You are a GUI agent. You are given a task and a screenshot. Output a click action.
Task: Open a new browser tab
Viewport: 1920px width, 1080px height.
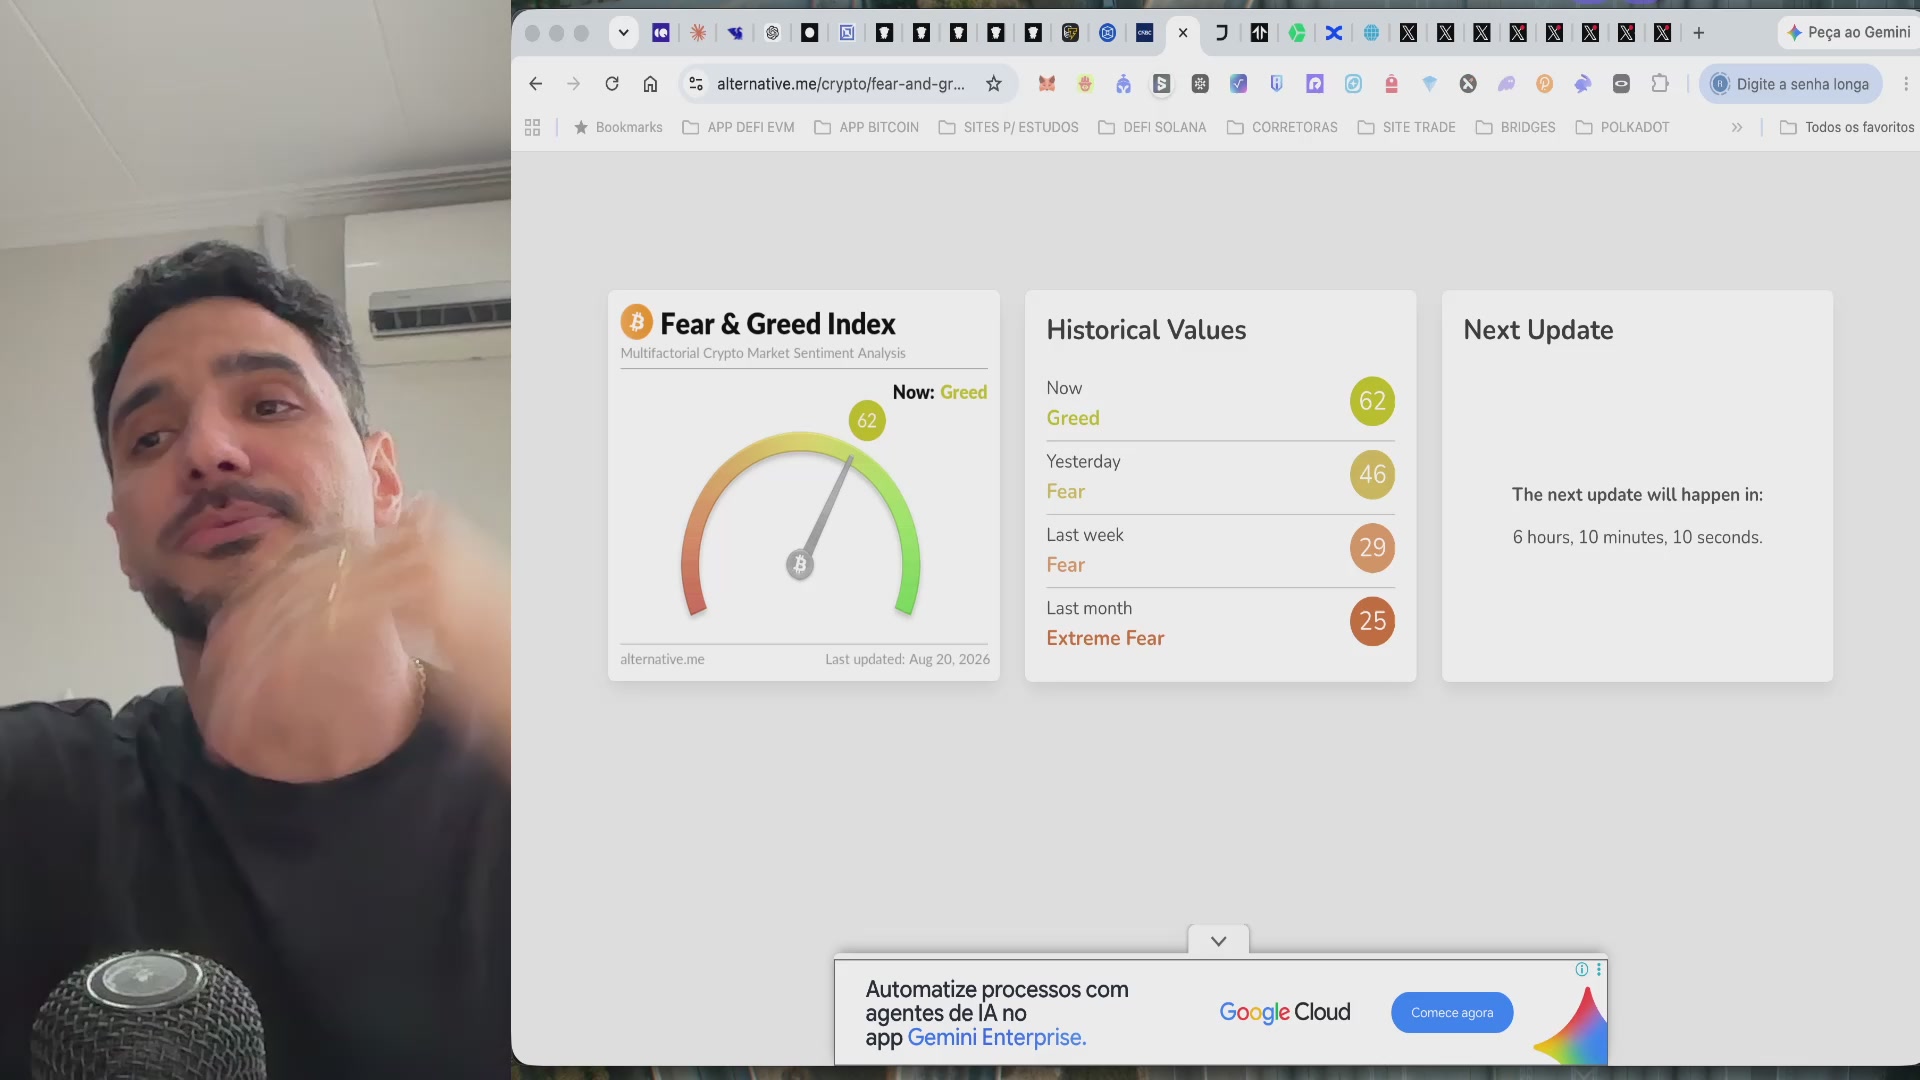(x=1698, y=33)
